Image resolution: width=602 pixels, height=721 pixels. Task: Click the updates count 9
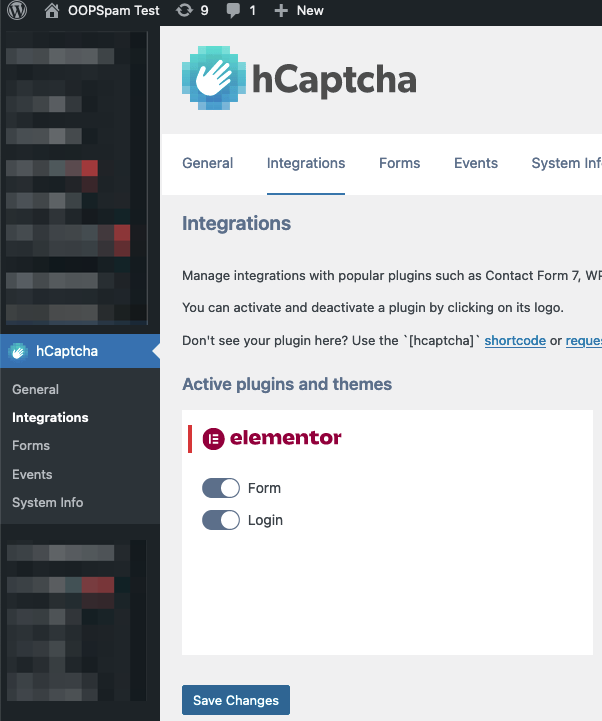click(x=204, y=10)
